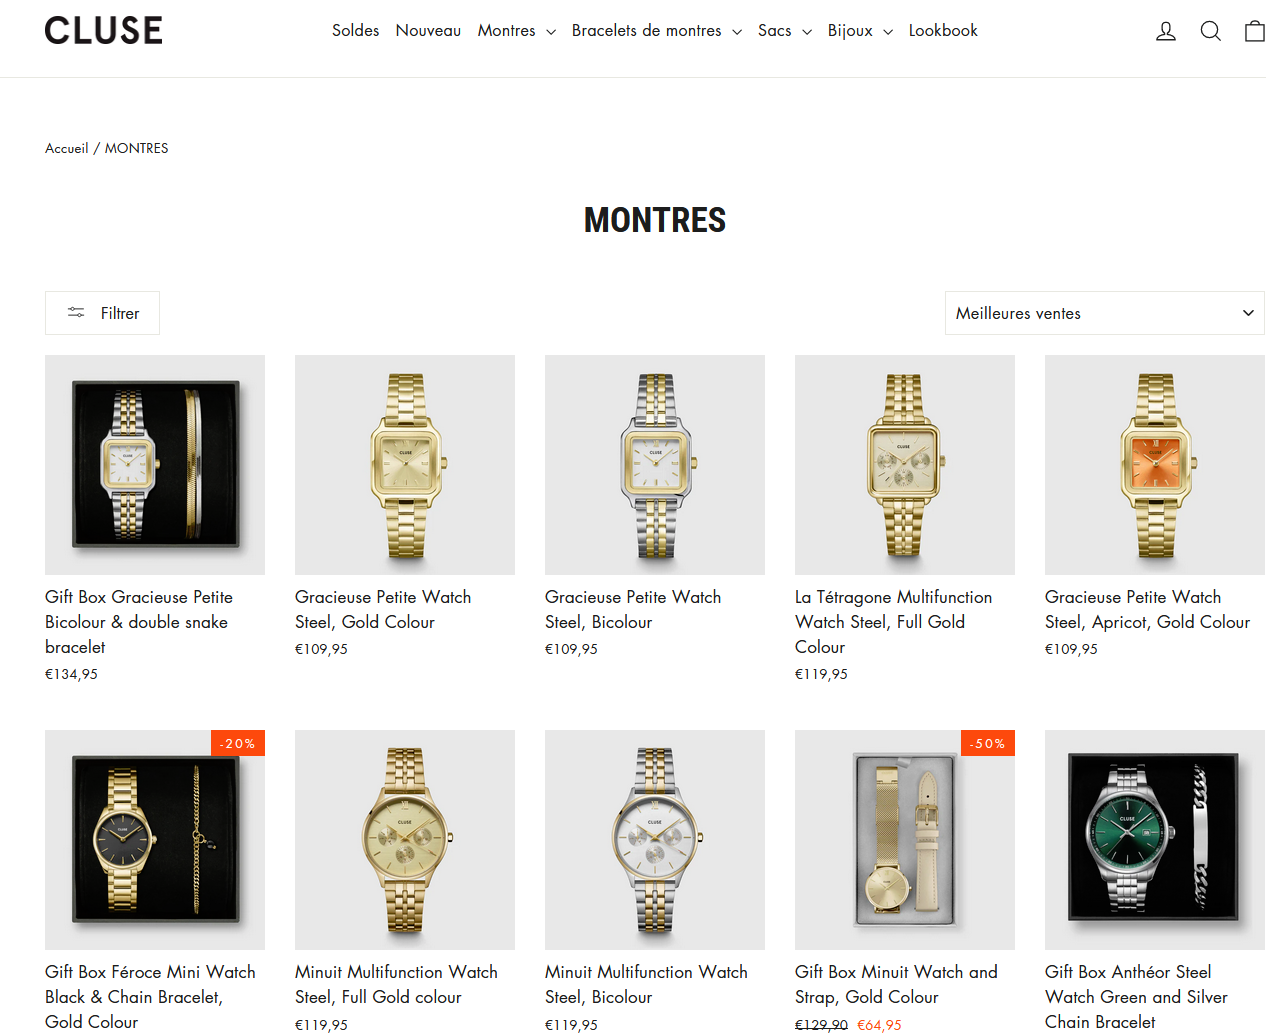Open the Nouveau menu item
The height and width of the screenshot is (1033, 1266).
pos(428,31)
